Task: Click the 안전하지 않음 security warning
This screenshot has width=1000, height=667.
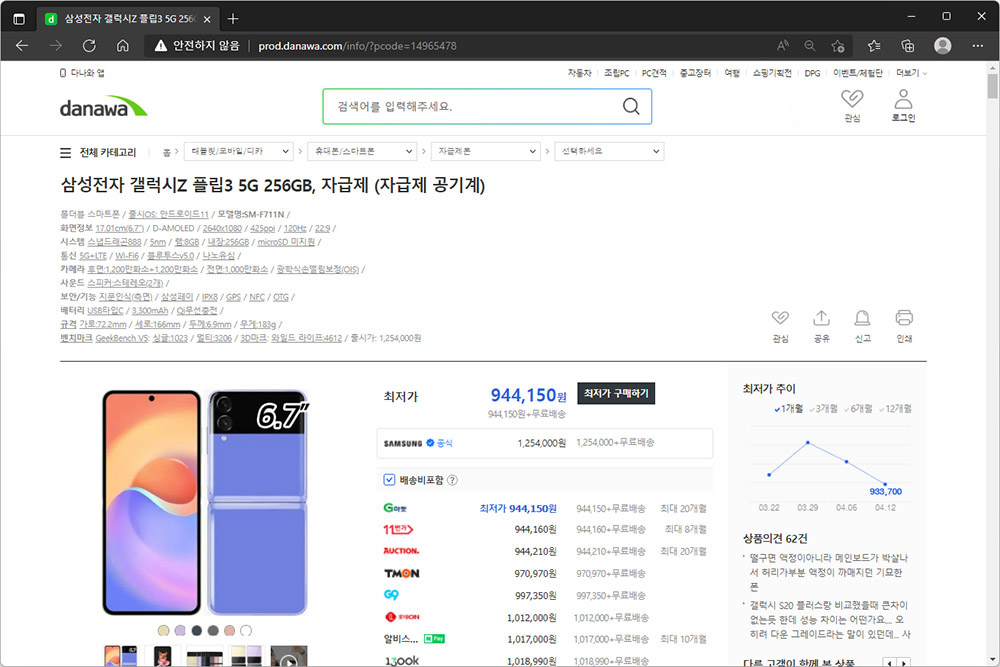Action: point(197,46)
